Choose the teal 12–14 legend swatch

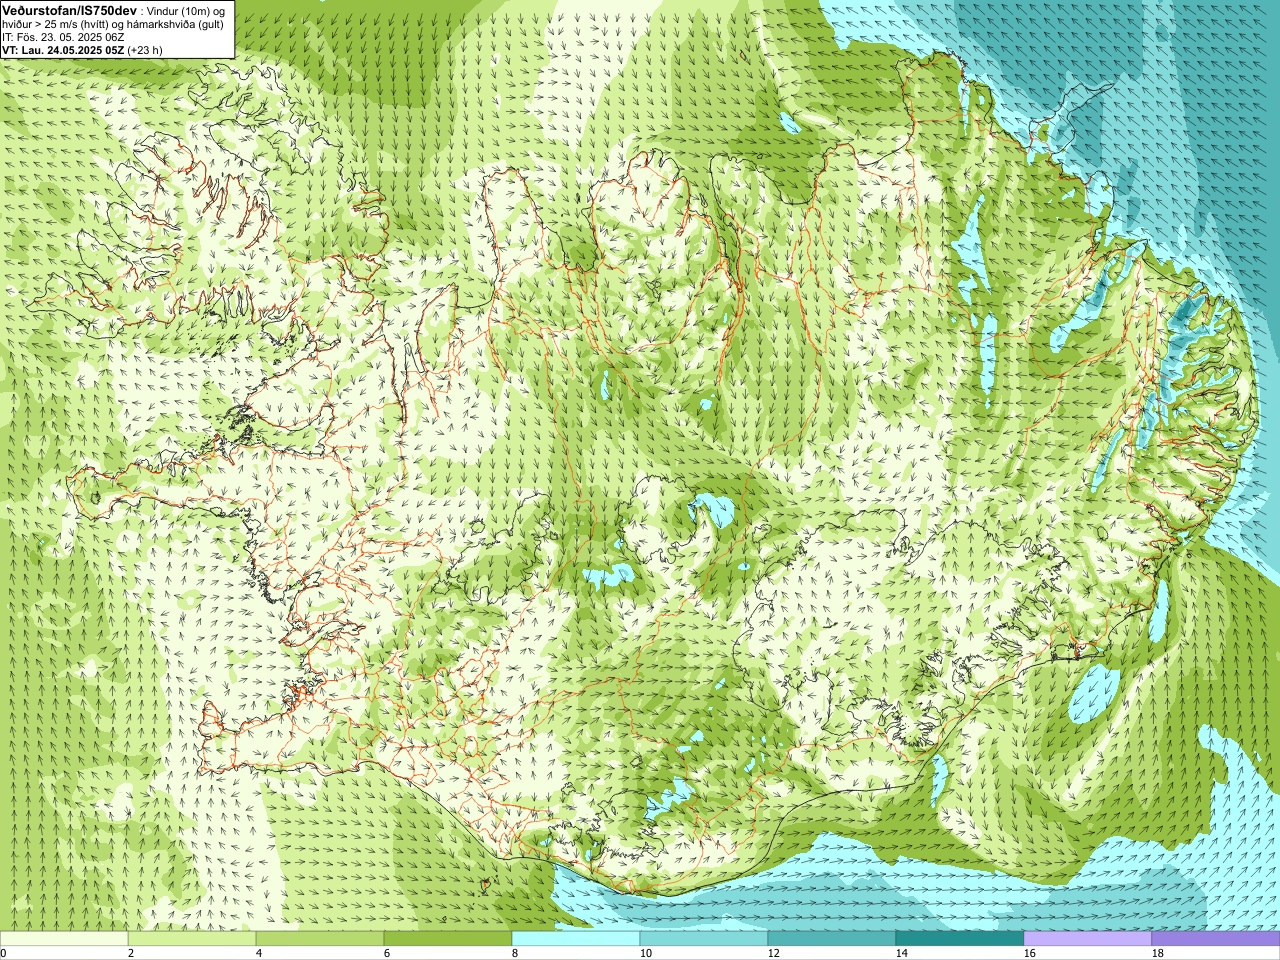[832, 939]
